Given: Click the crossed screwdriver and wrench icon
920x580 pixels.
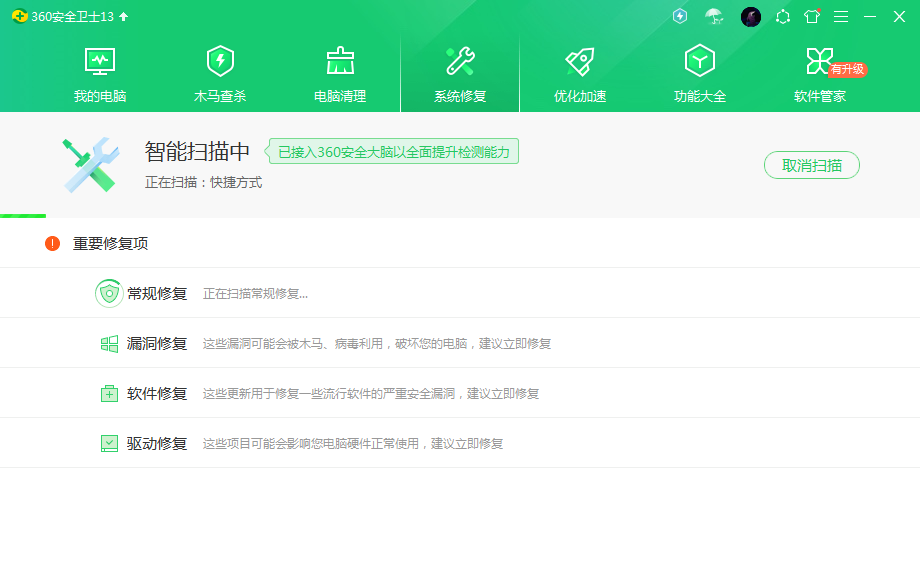Looking at the screenshot, I should [x=91, y=165].
